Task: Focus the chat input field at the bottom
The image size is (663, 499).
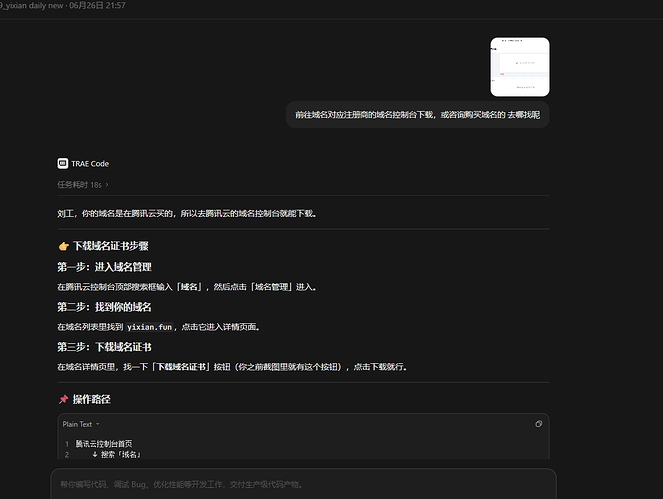Action: coord(303,484)
